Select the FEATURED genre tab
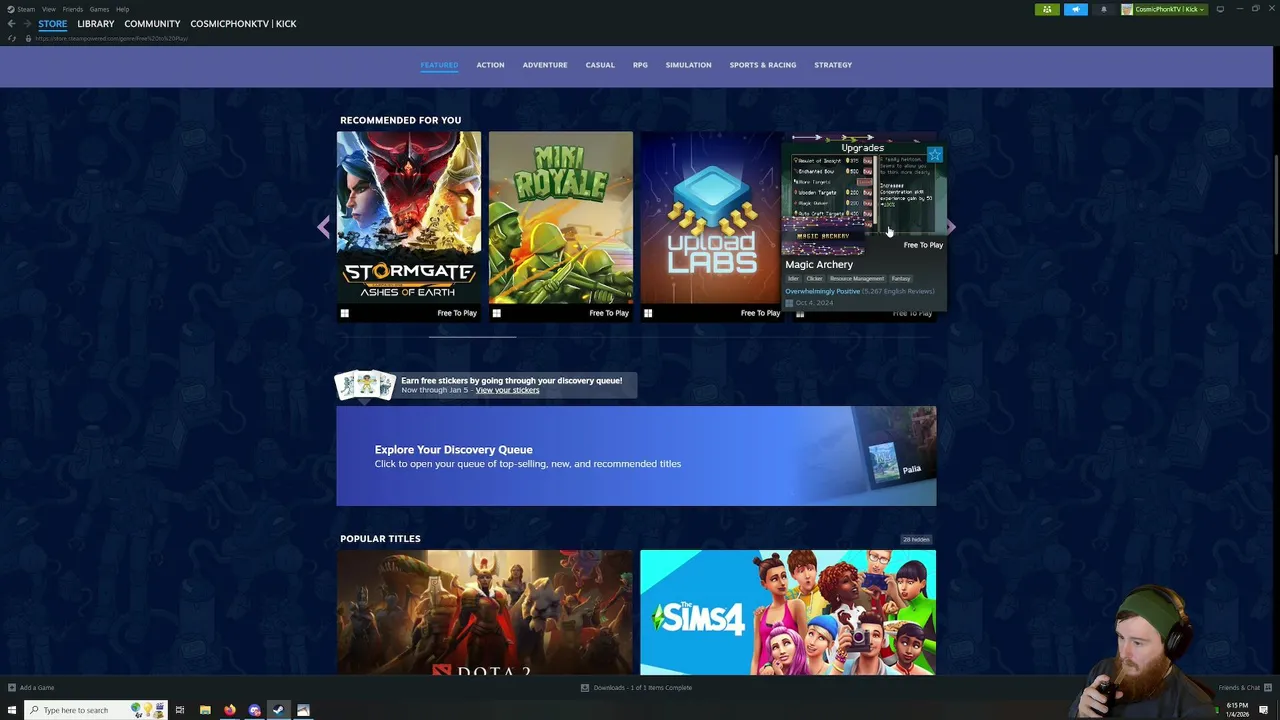 pyautogui.click(x=439, y=65)
